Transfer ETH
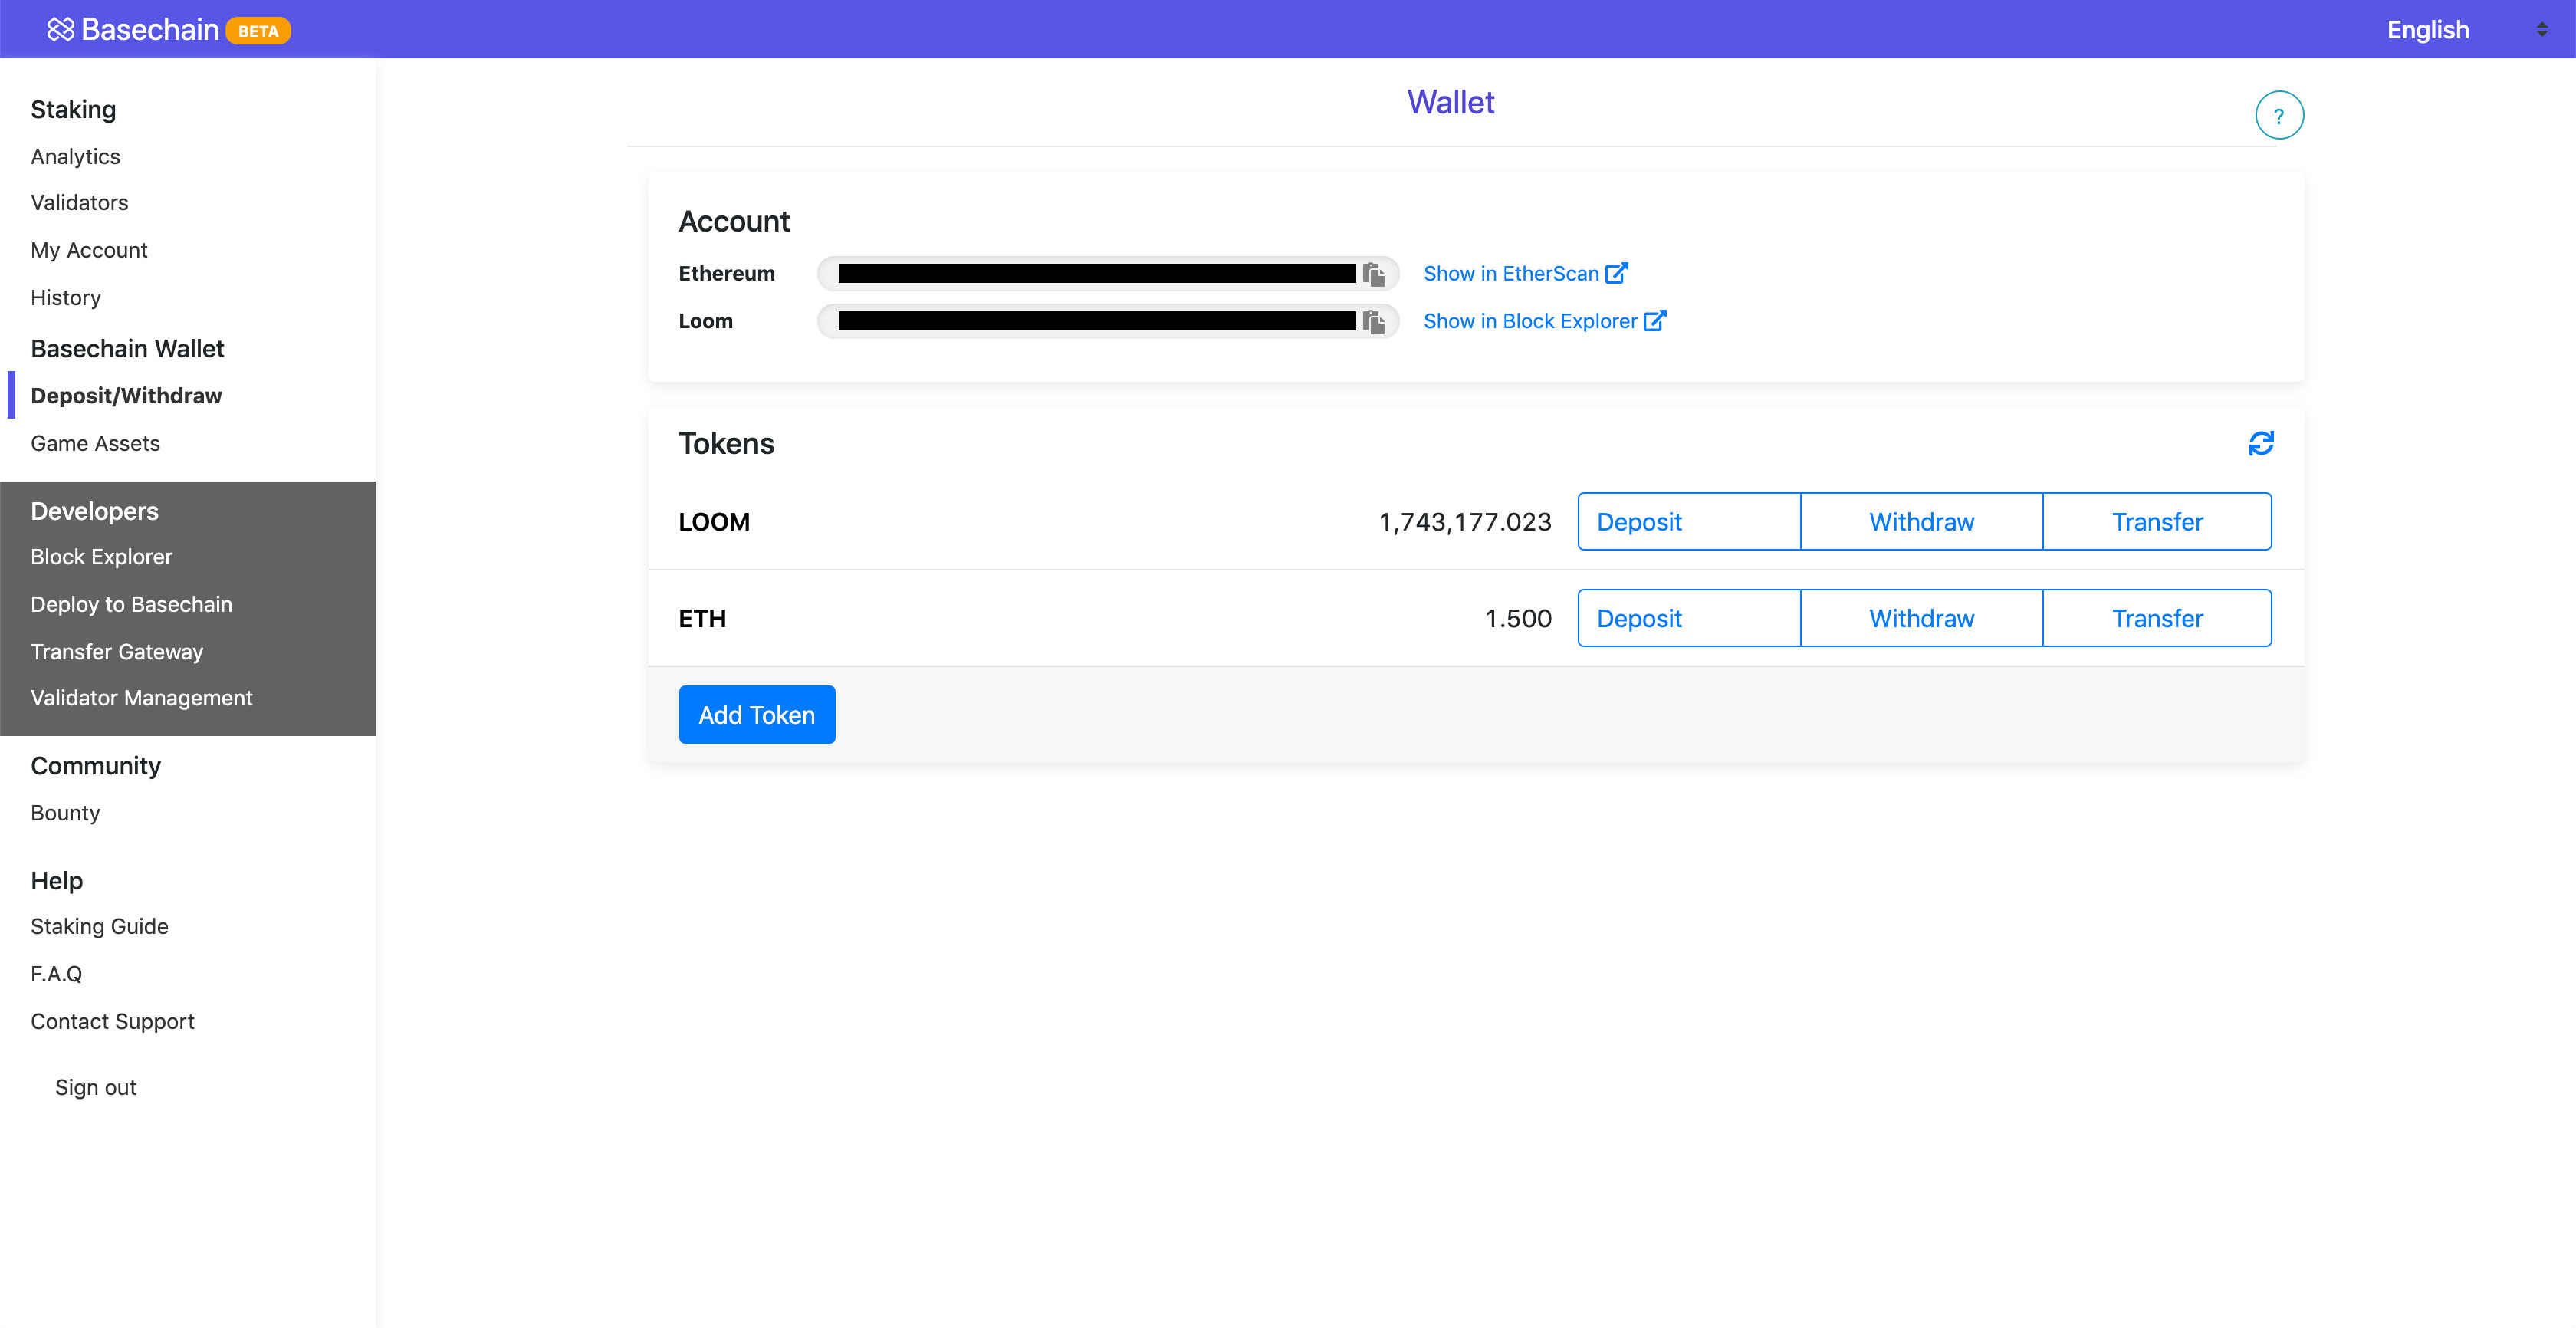The width and height of the screenshot is (2576, 1328). click(2157, 618)
